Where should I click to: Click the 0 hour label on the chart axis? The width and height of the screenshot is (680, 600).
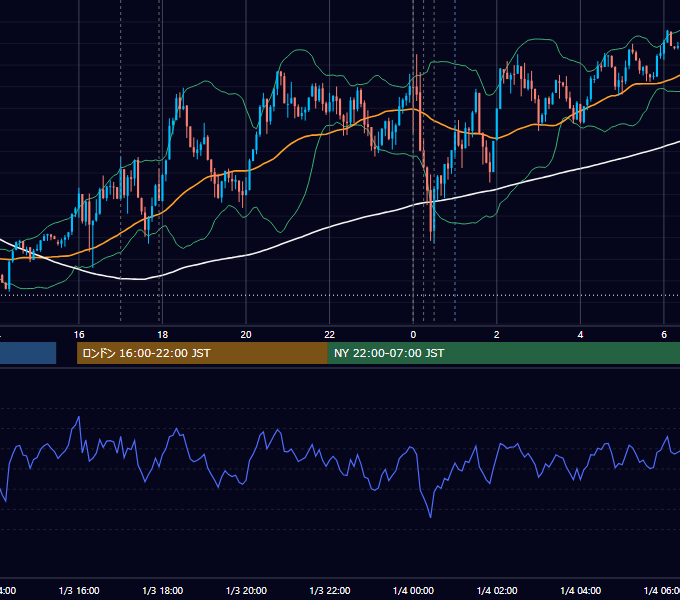click(x=413, y=335)
